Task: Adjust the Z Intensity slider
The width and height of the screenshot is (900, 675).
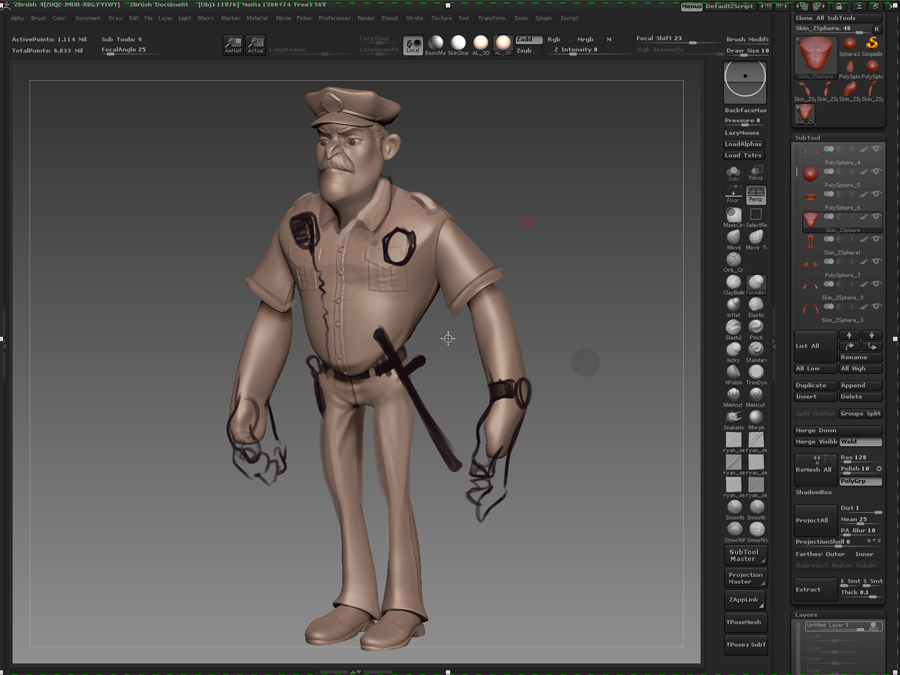Action: click(x=589, y=51)
